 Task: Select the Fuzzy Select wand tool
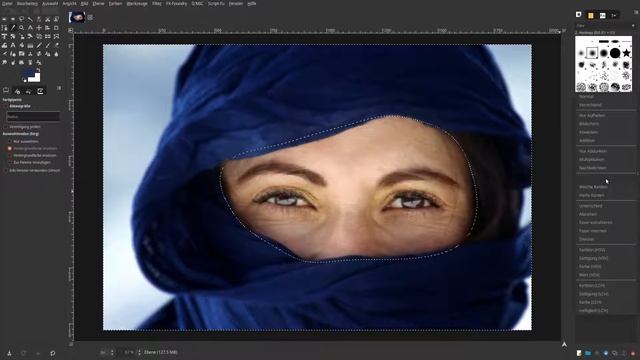coord(30,19)
